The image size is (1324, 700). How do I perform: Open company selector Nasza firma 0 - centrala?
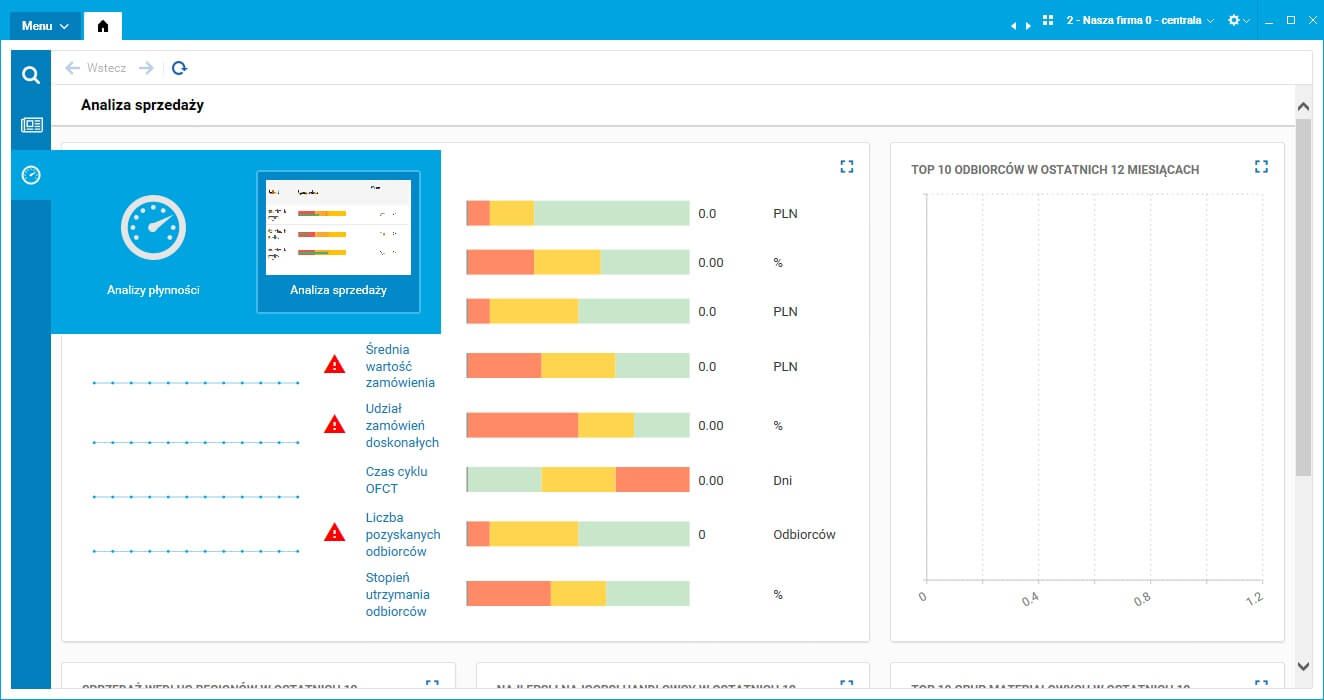[x=1140, y=20]
